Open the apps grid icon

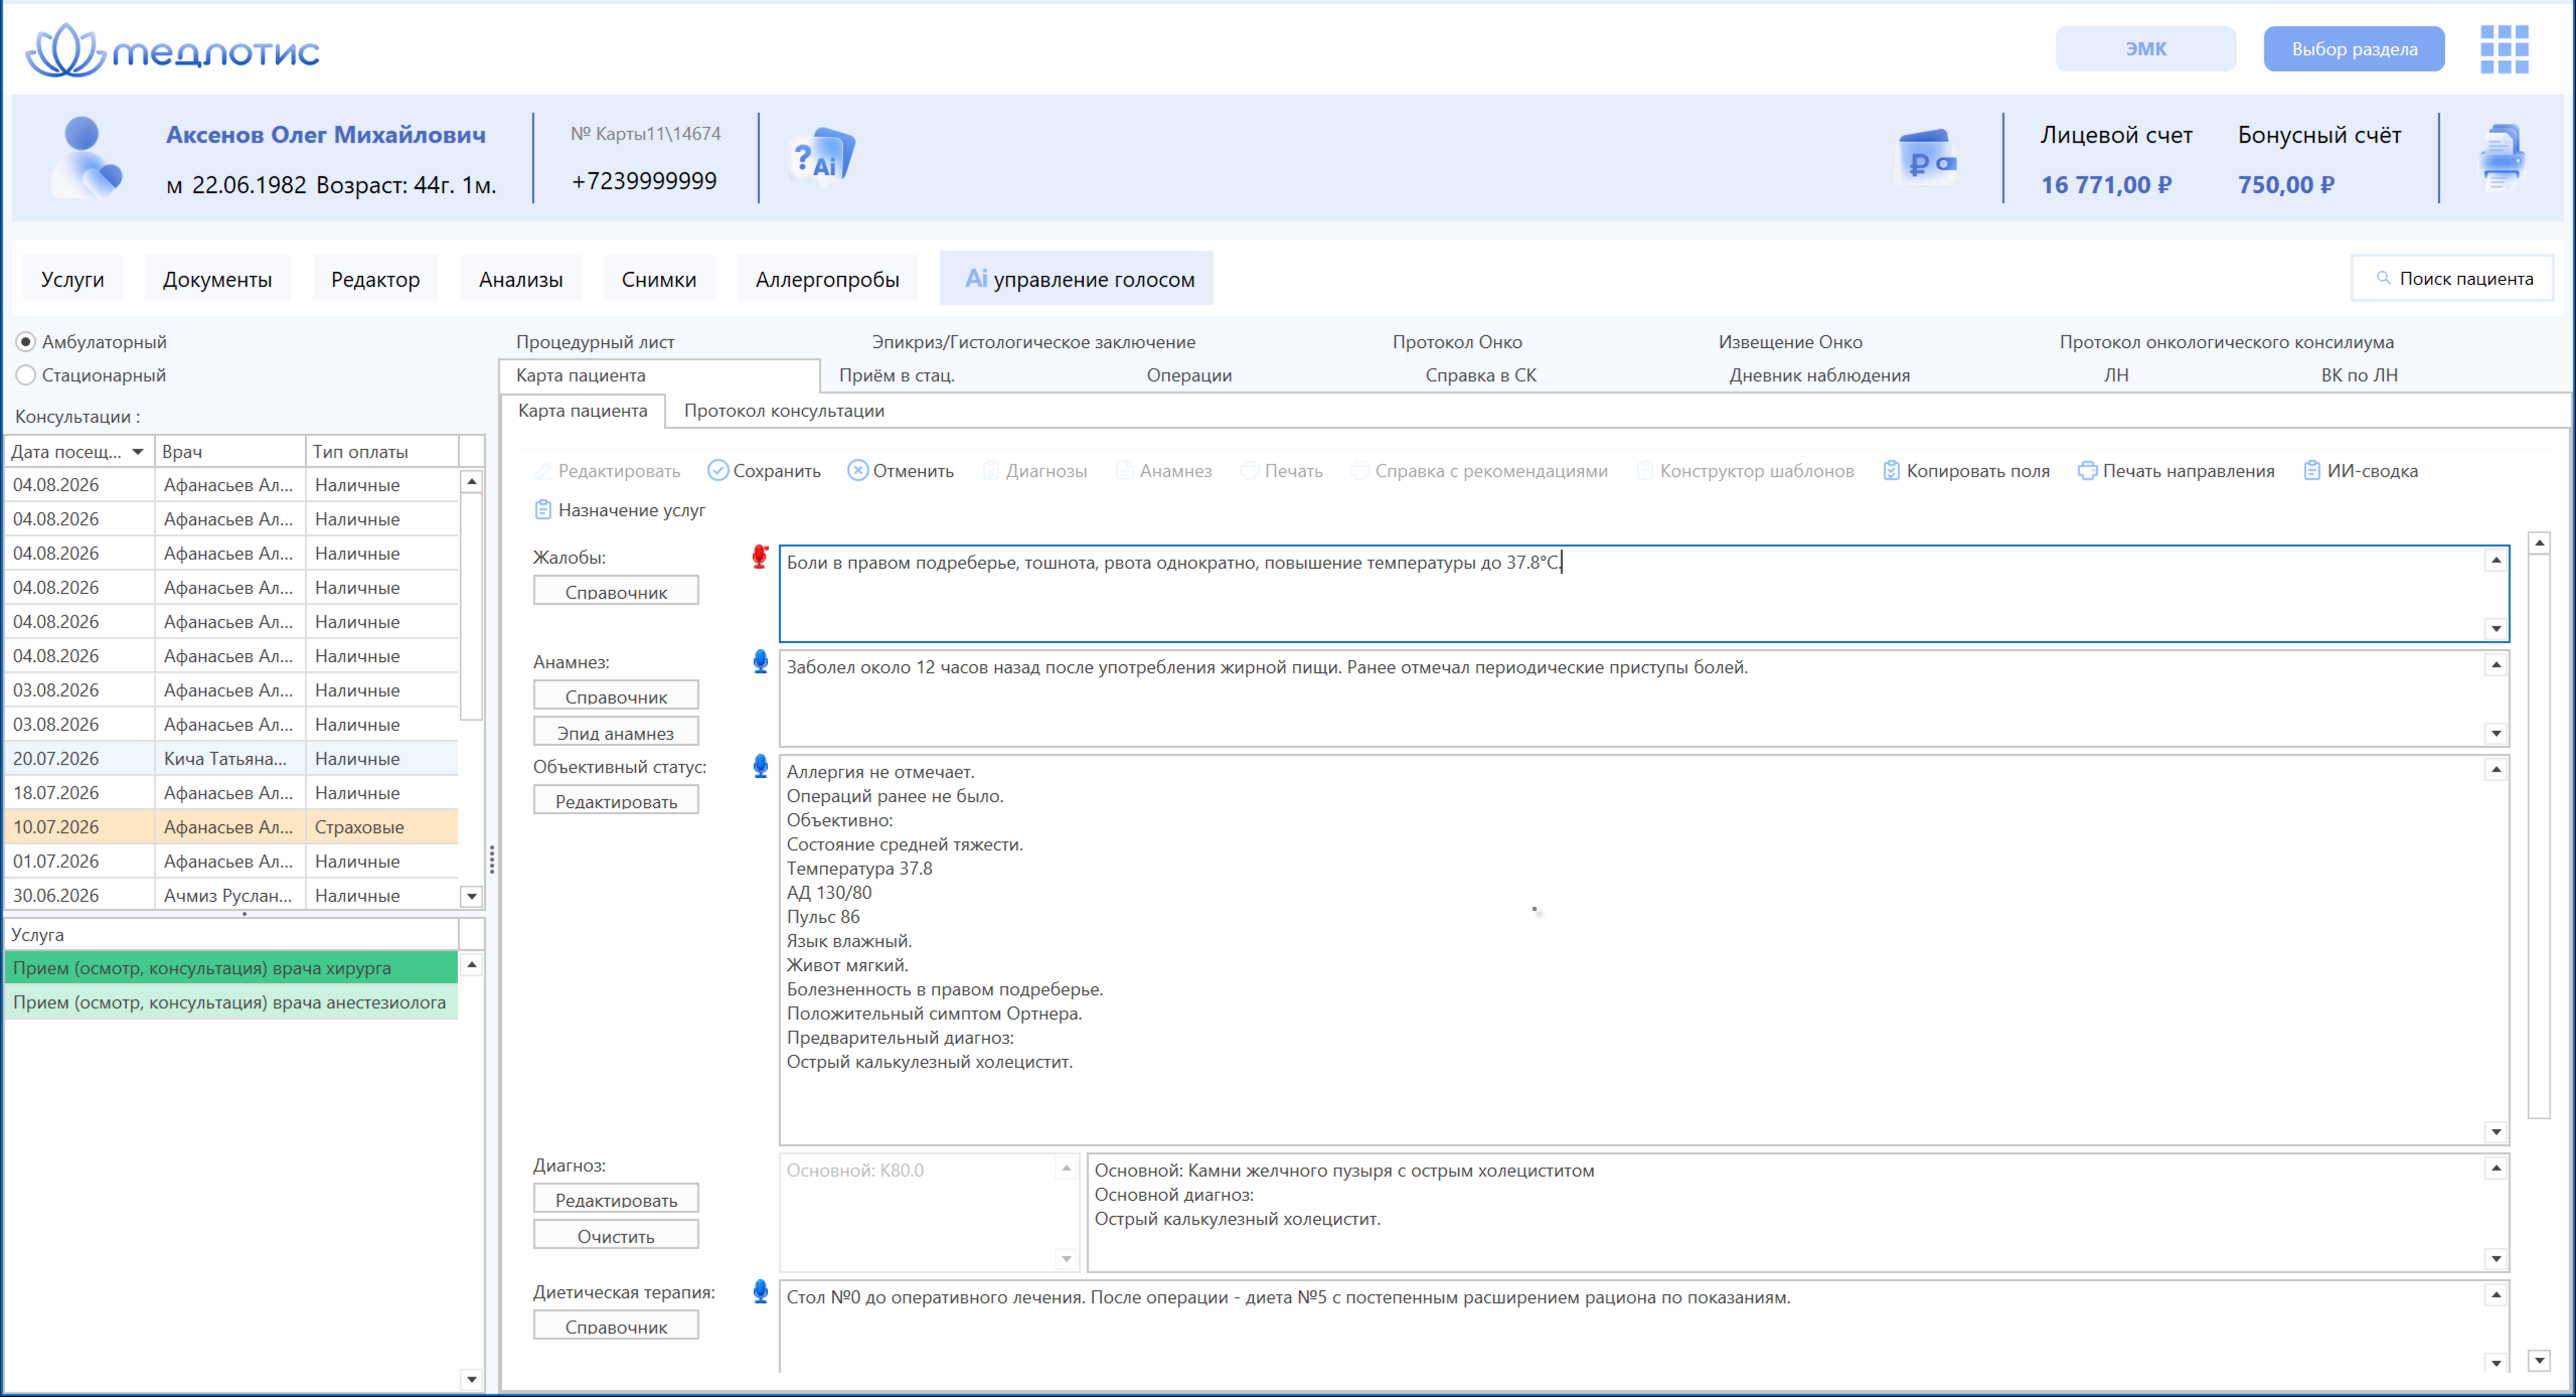[x=2503, y=49]
